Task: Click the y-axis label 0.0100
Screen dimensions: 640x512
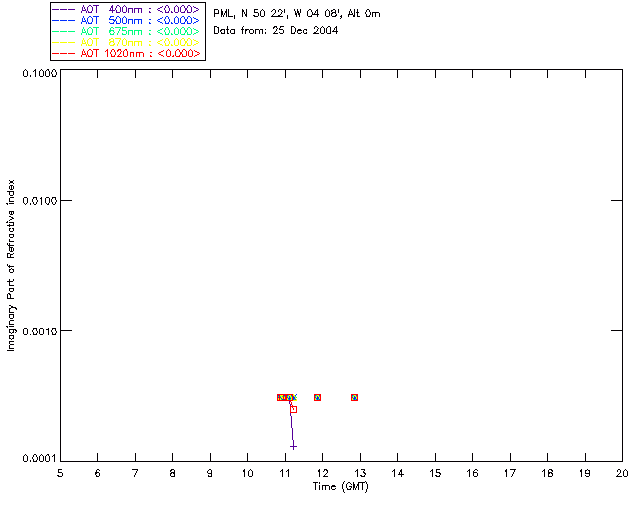Action: [40, 201]
